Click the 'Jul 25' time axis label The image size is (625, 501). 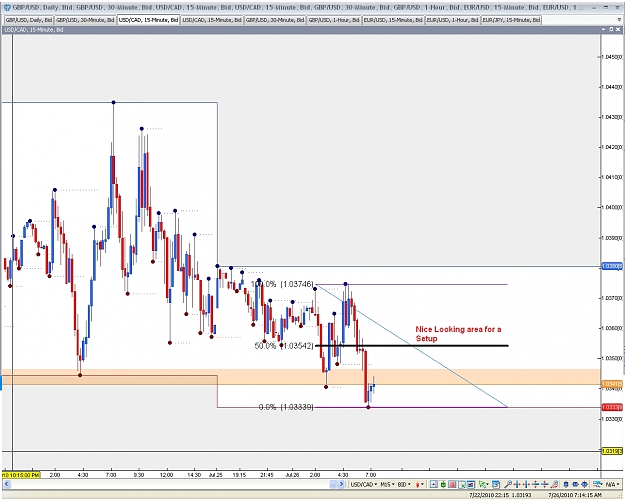point(215,475)
